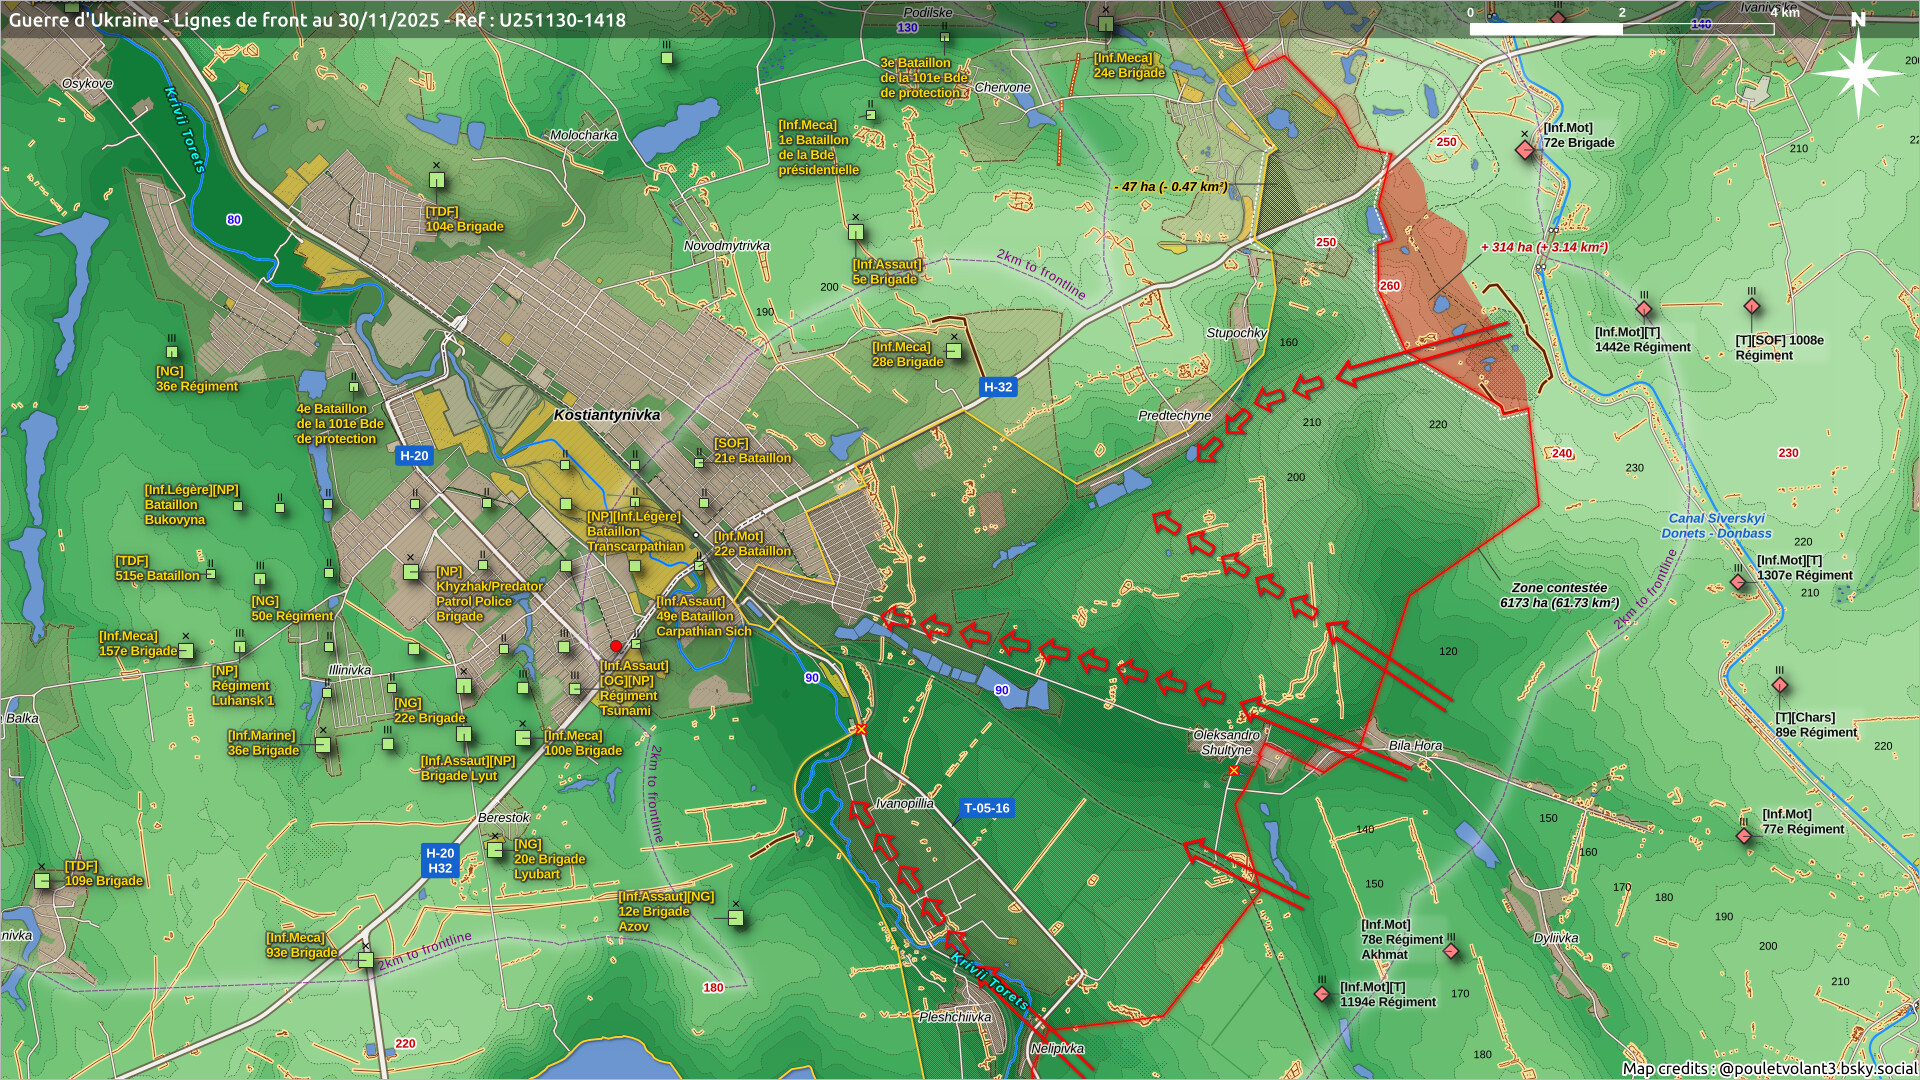
Task: Click the map credits Bluesky handle
Action: pyautogui.click(x=1817, y=1068)
